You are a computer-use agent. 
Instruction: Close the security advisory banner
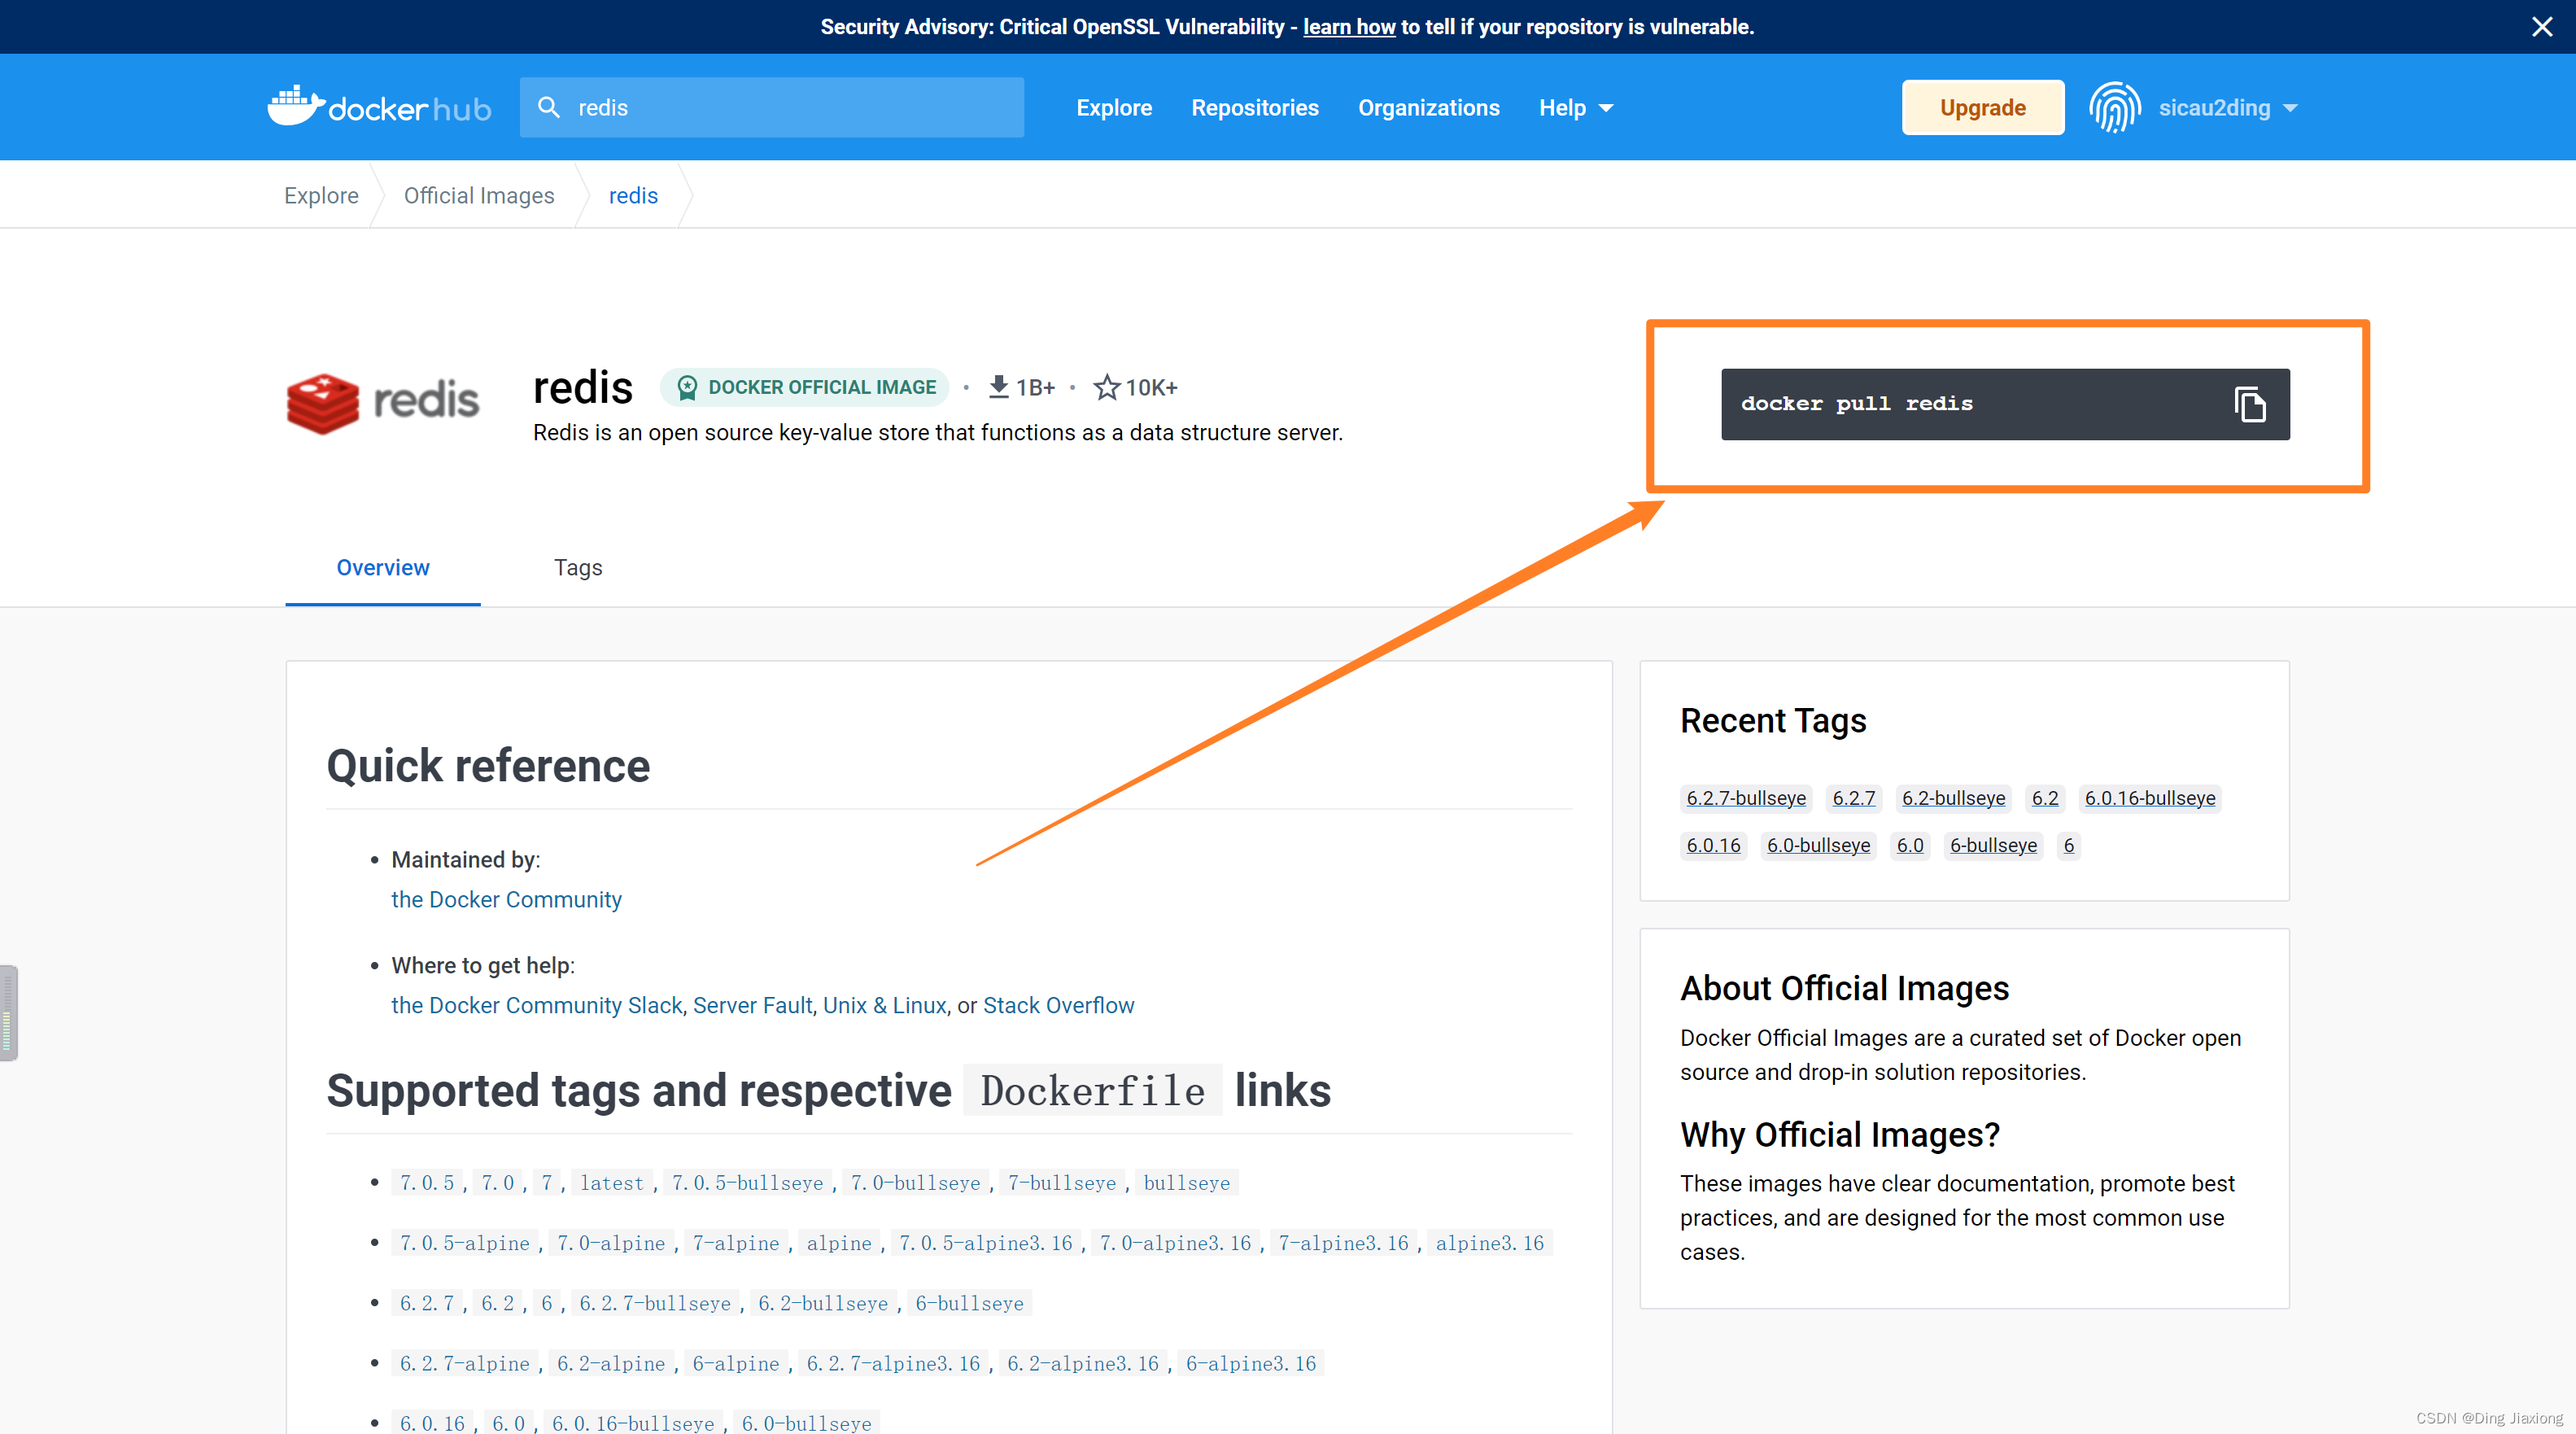pyautogui.click(x=2541, y=27)
